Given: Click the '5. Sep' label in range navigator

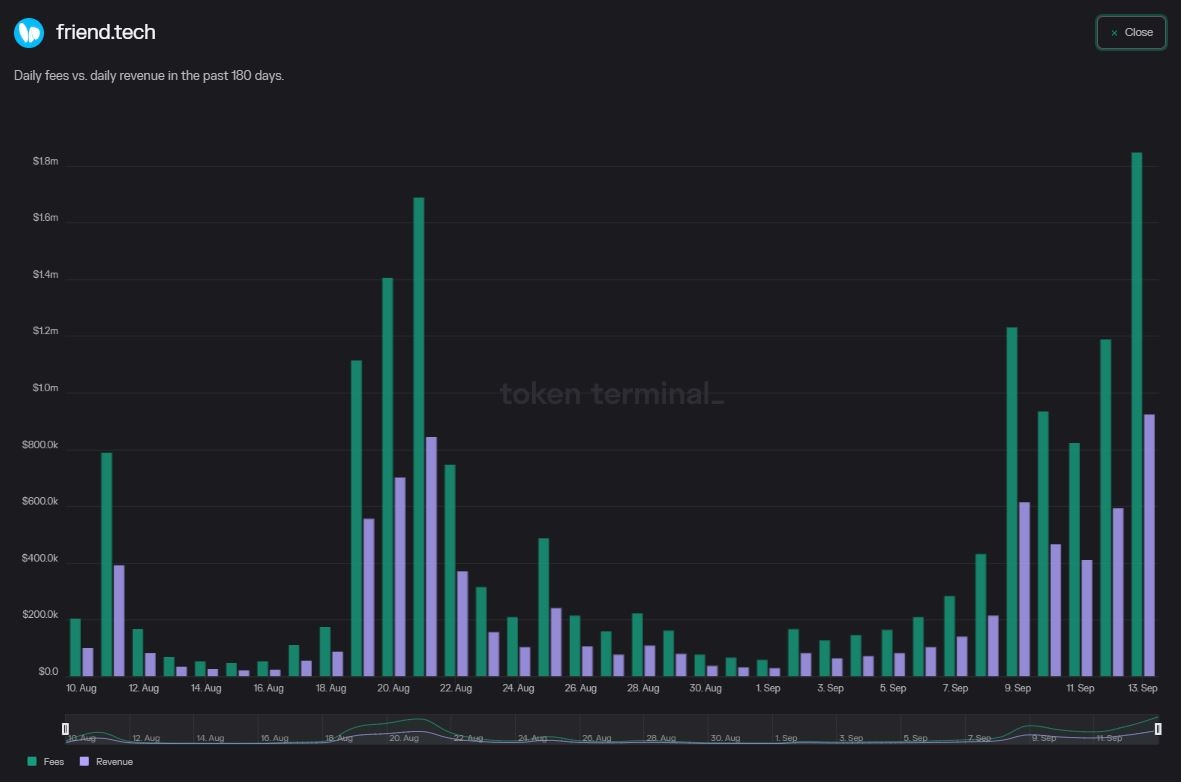Looking at the screenshot, I should tap(915, 738).
